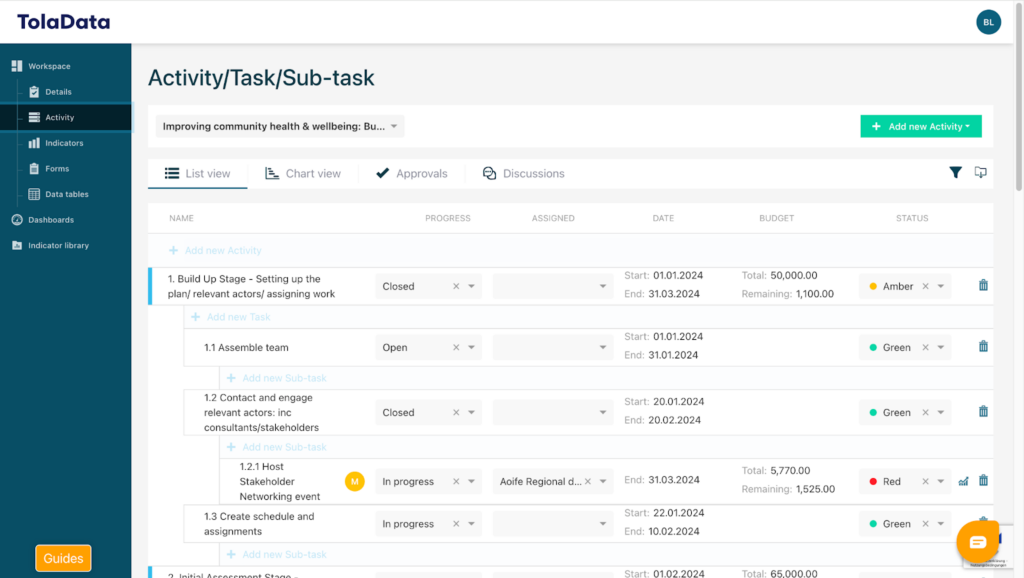Open the Guides button
The height and width of the screenshot is (578, 1024).
click(63, 558)
